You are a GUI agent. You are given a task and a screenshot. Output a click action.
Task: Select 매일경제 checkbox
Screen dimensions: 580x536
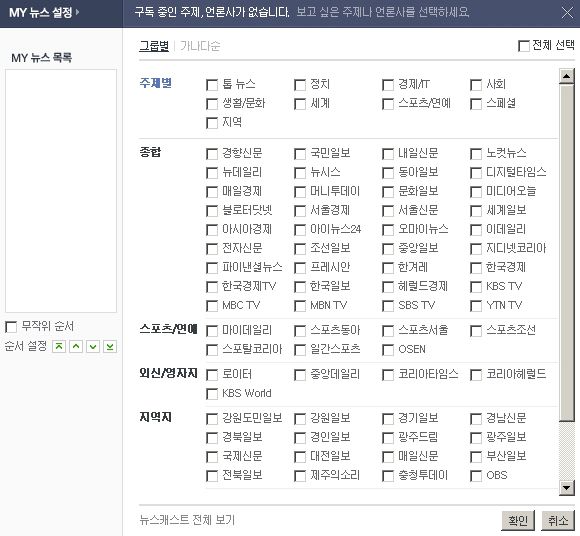coord(212,192)
